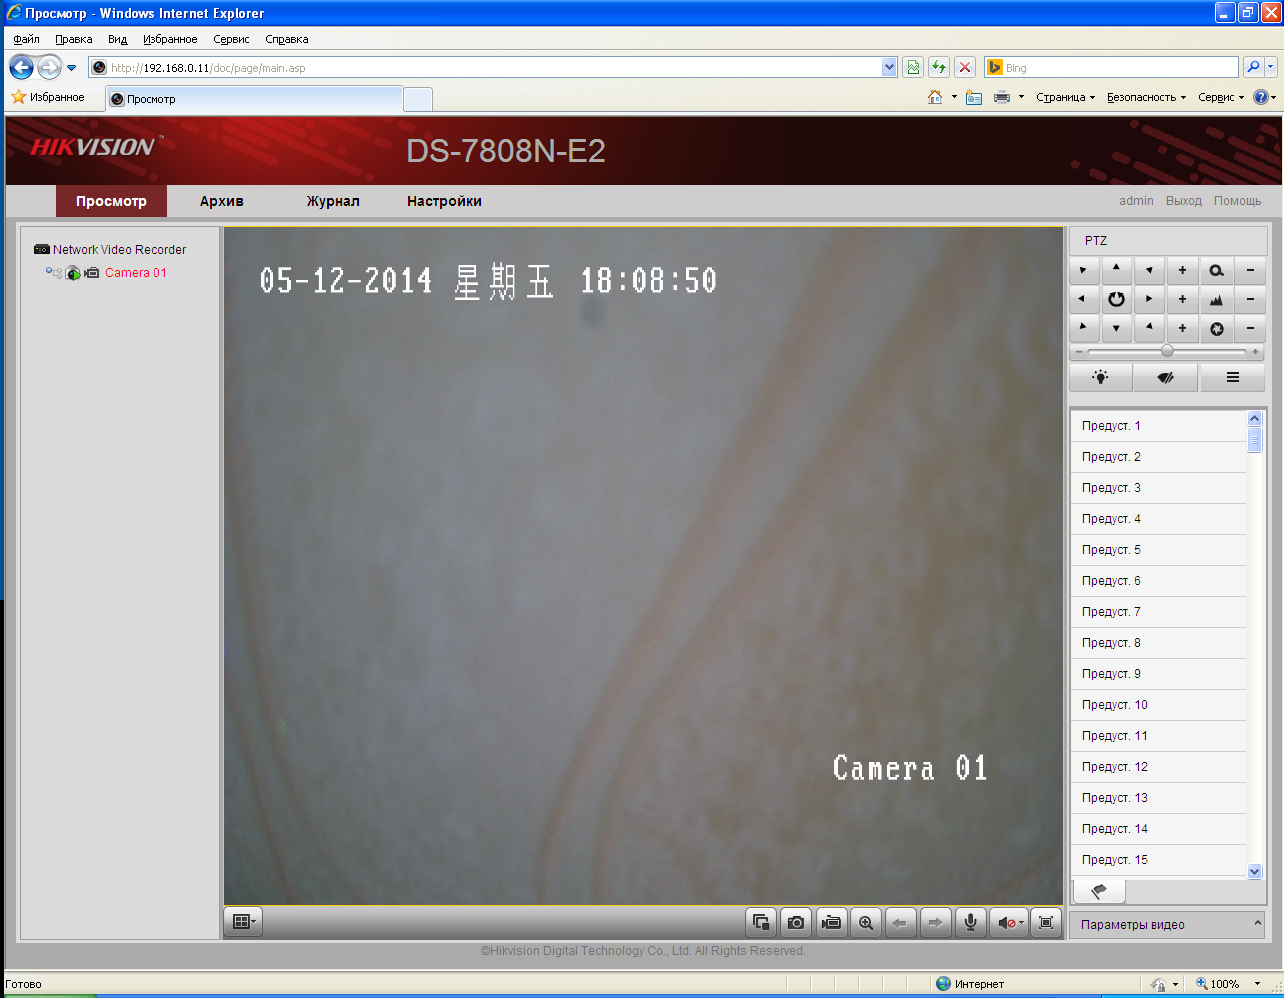Open the Страница command bar dropdown
Image resolution: width=1284 pixels, height=998 pixels.
pyautogui.click(x=1065, y=97)
